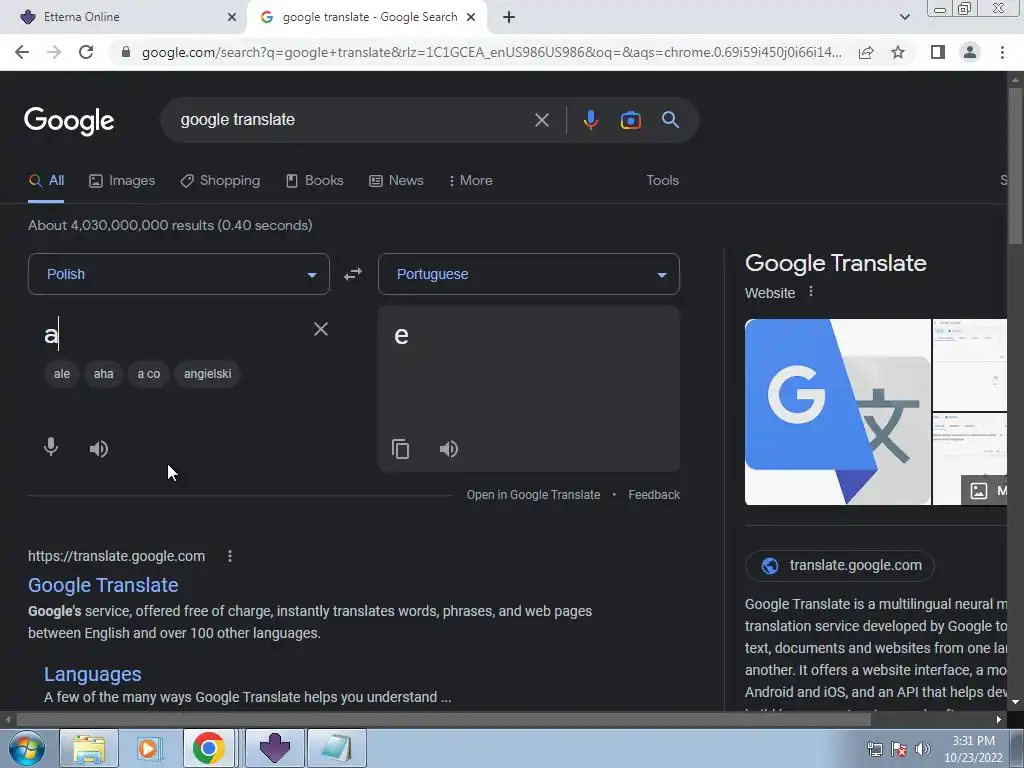Pick the 'aha' suggestion chip
The image size is (1024, 768).
pos(103,374)
